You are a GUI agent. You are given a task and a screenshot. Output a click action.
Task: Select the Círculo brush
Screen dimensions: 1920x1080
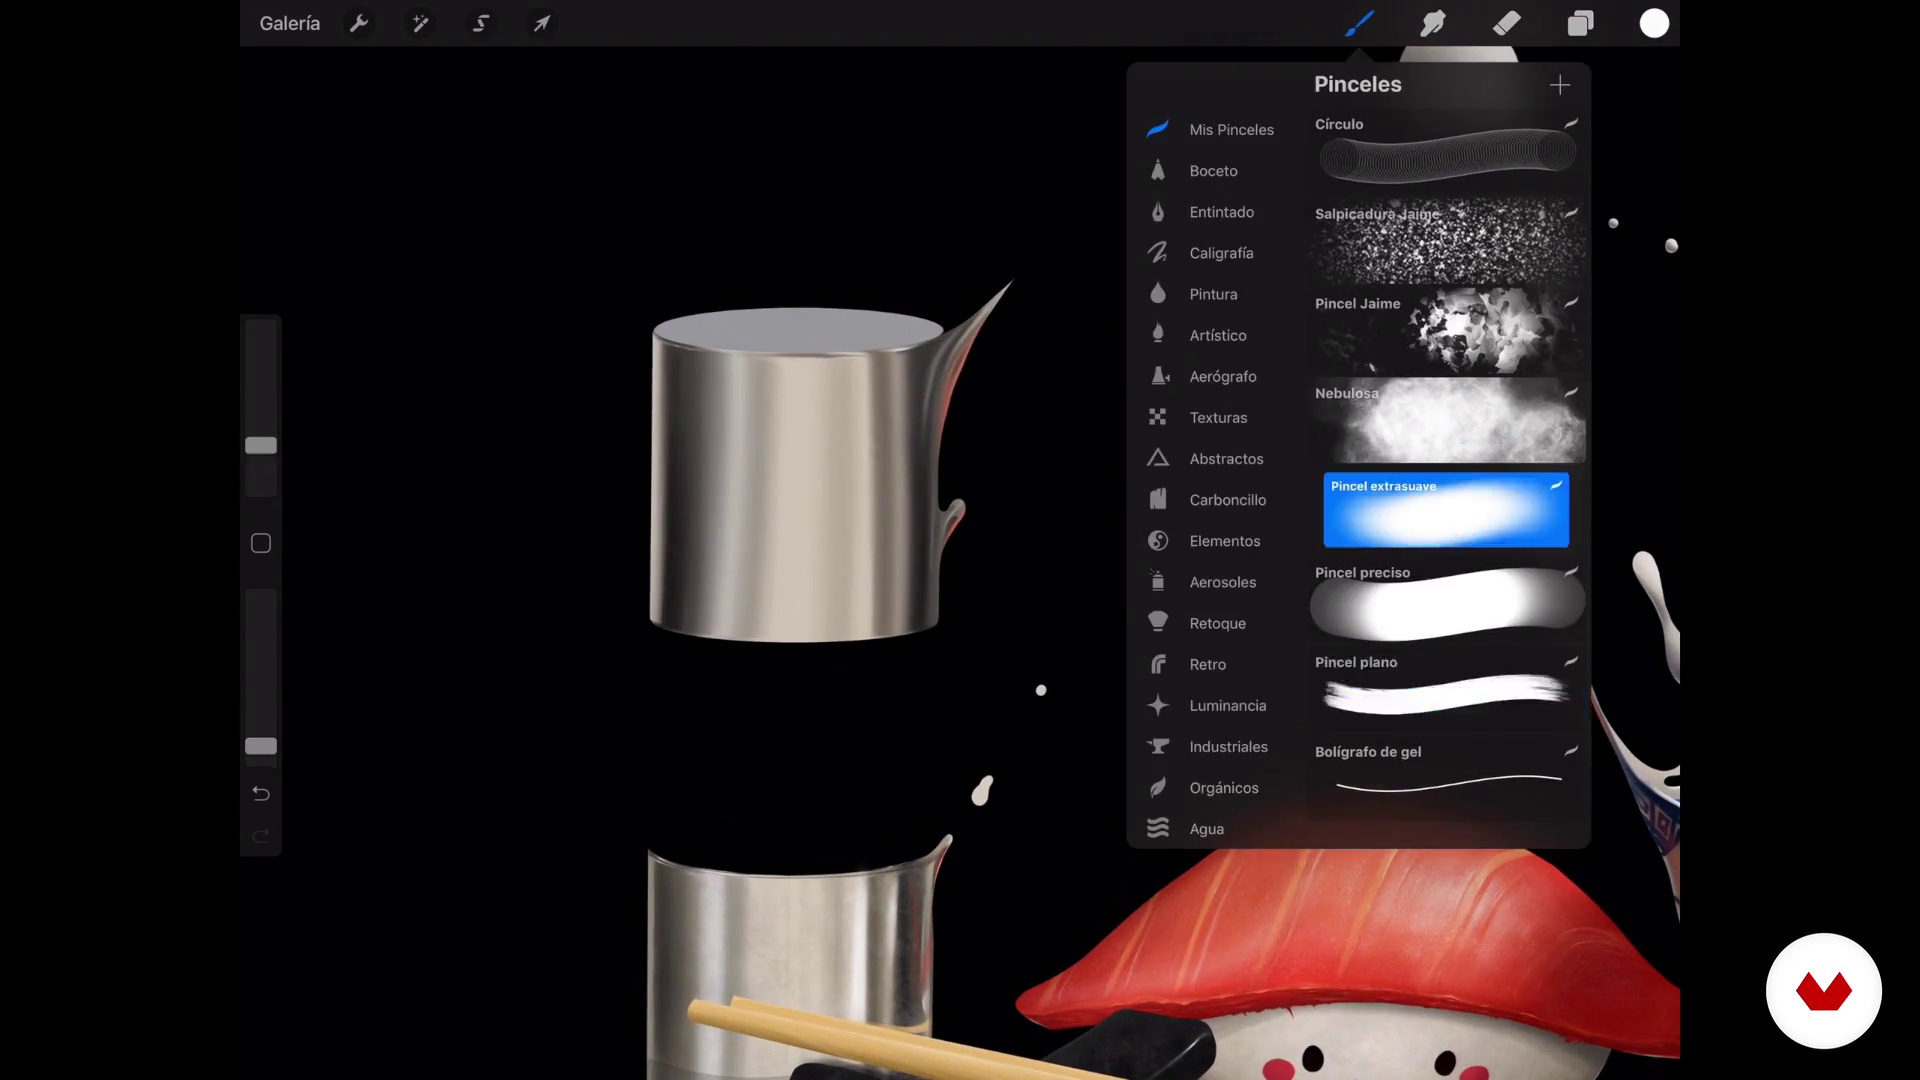(1447, 152)
